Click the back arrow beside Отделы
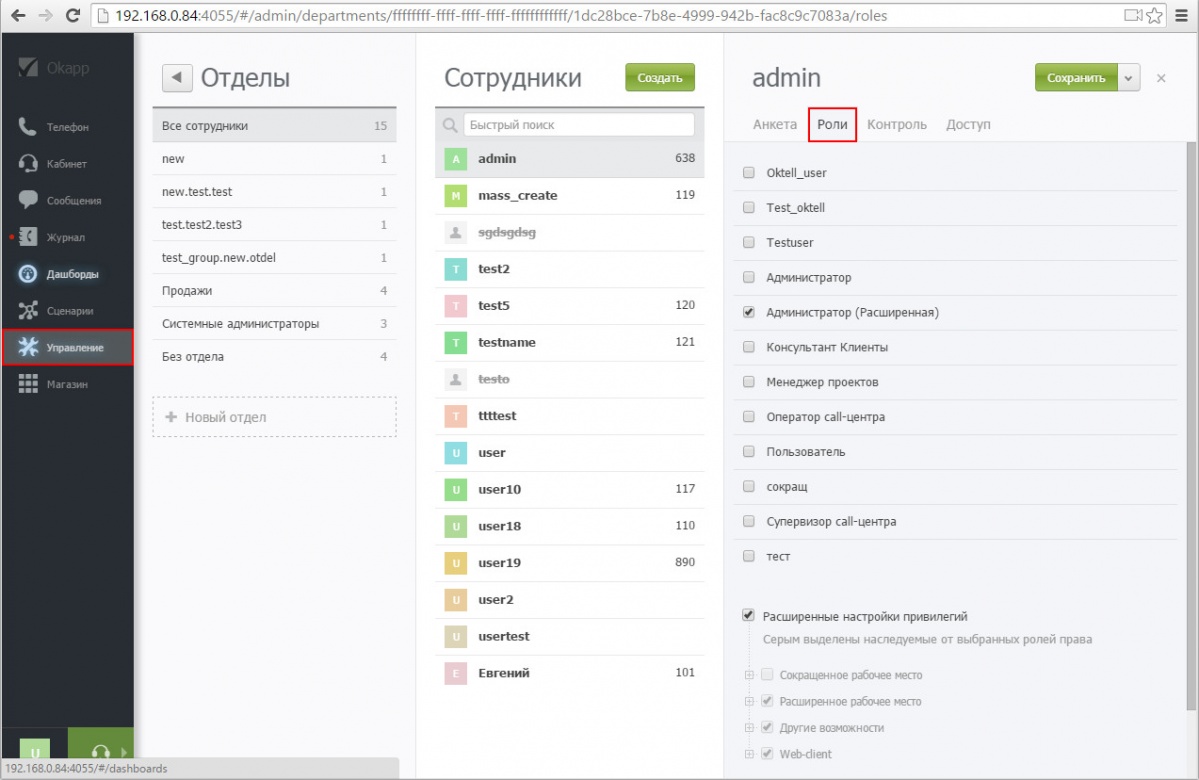 pos(176,78)
